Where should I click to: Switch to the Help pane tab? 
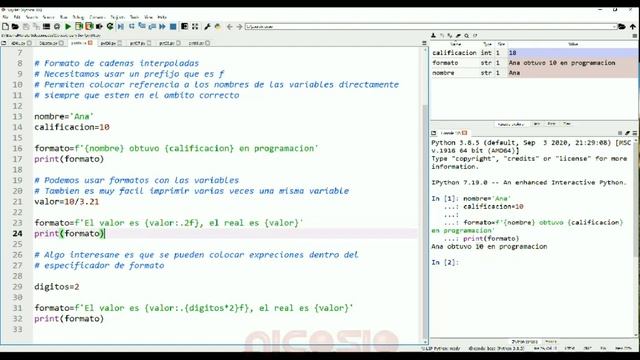coord(537,124)
